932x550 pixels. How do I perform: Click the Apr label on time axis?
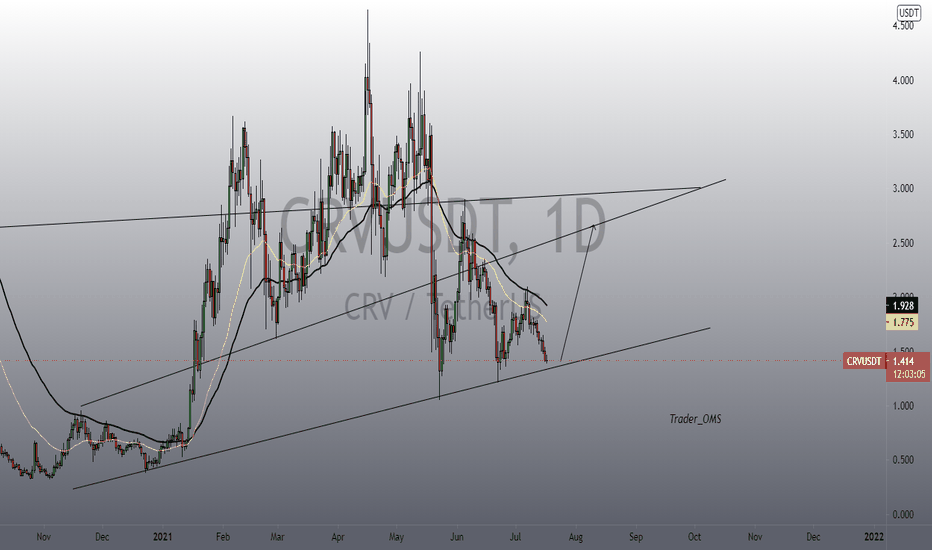pos(338,537)
